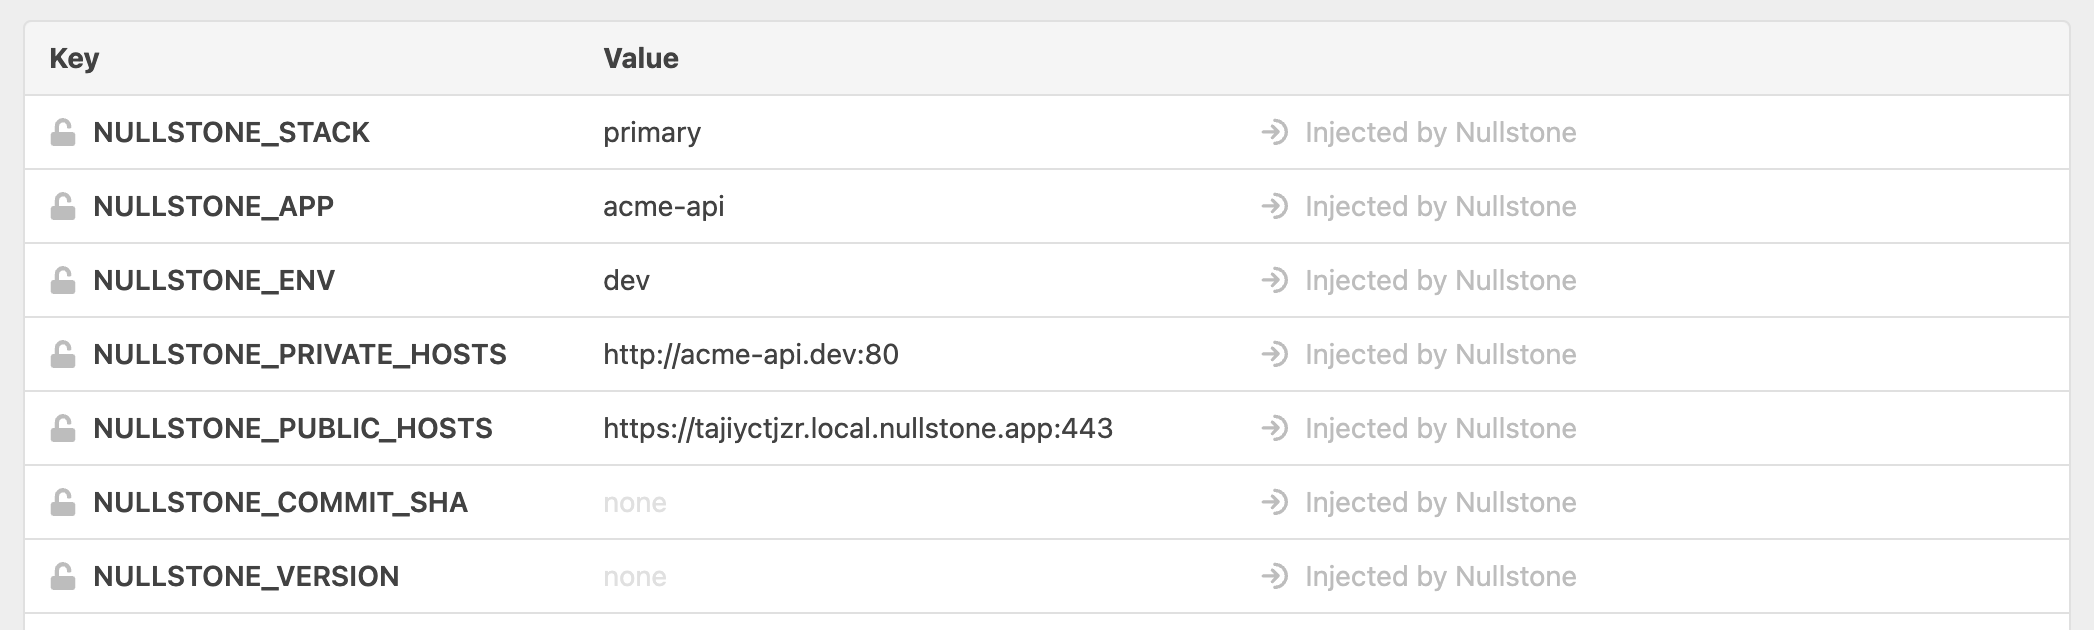The height and width of the screenshot is (630, 2094).
Task: Click the injected arrow icon in NULLSTONE_PRIVATE_HOSTS row
Action: pos(1274,354)
